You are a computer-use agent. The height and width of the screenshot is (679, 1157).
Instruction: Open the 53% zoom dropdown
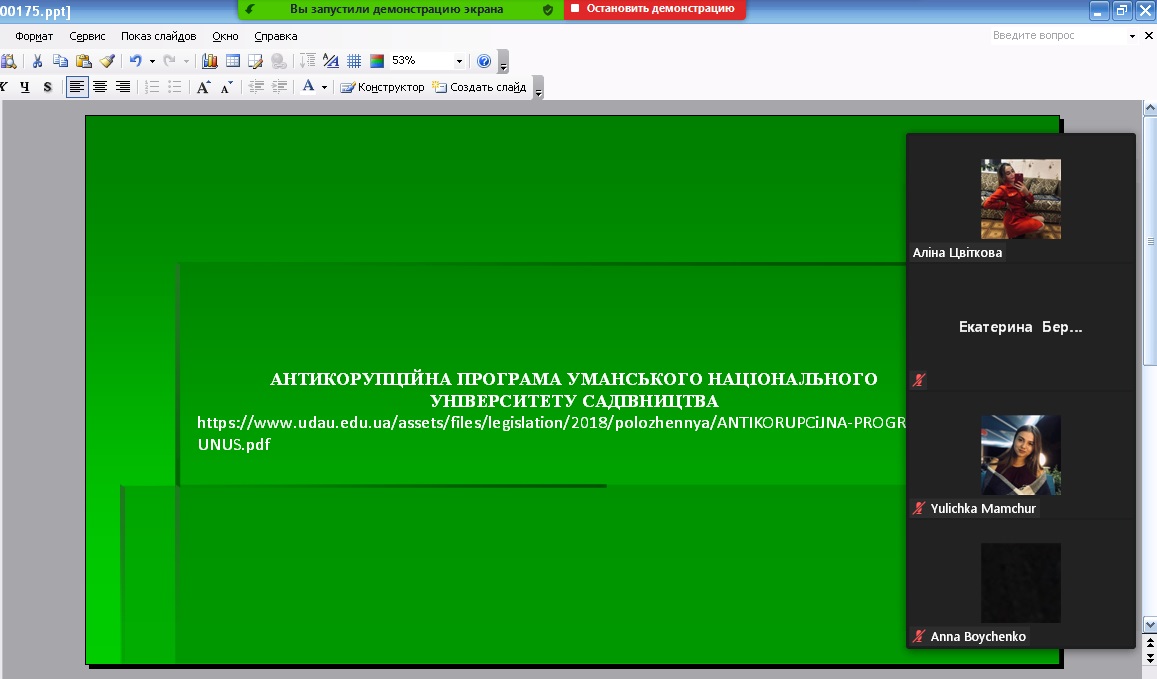point(459,61)
